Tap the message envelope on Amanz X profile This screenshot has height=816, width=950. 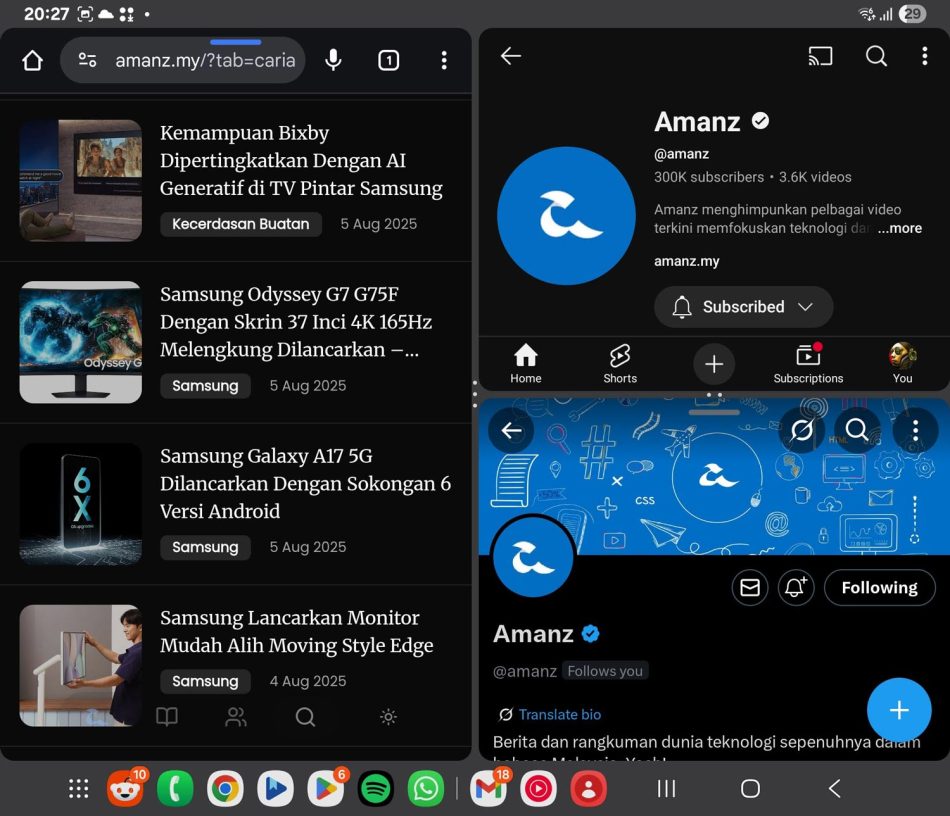click(750, 588)
